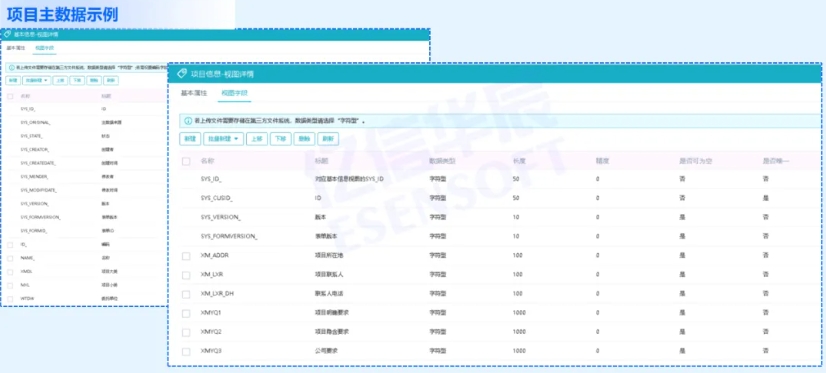Screen dimensions: 826x373
Task: Open 批量新建 dropdown in 基本信息 window
Action: click(x=37, y=81)
